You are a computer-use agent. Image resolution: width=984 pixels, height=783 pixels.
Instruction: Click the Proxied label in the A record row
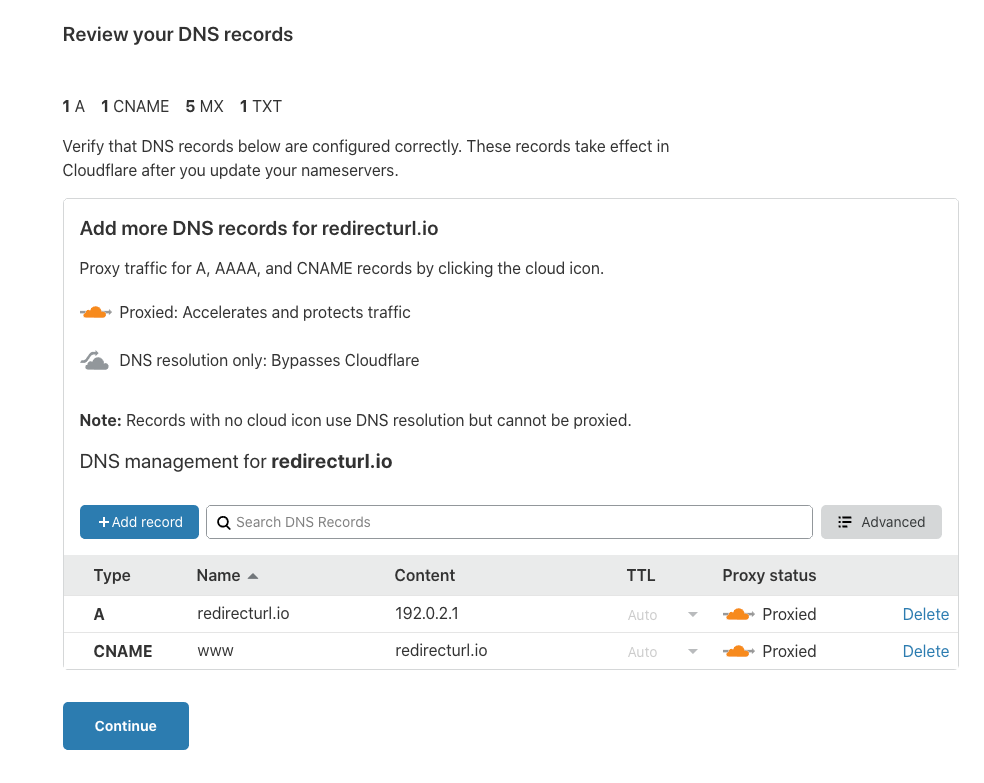click(789, 614)
